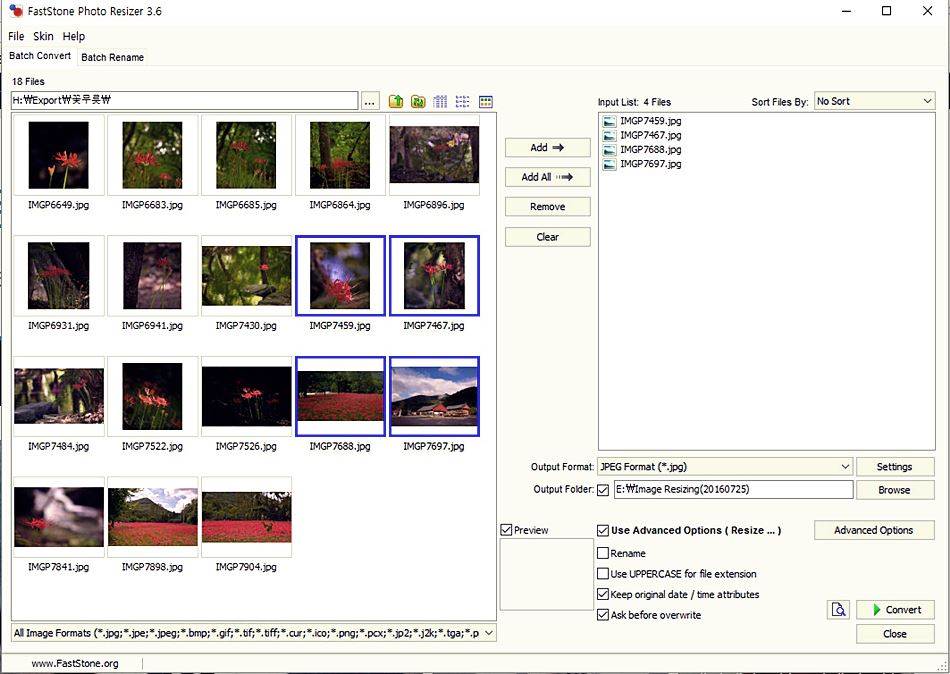Click the go up one folder icon
The image size is (950, 674).
click(x=396, y=102)
